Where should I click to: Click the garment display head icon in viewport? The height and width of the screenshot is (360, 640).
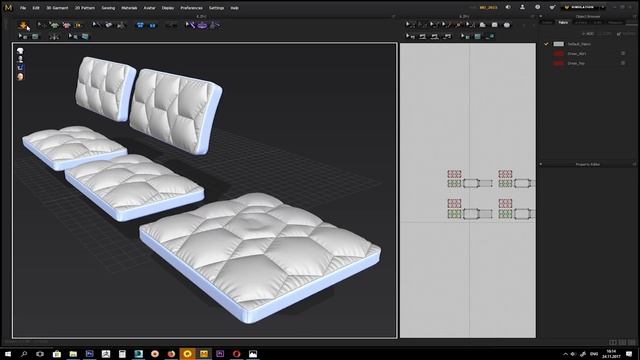click(x=20, y=51)
